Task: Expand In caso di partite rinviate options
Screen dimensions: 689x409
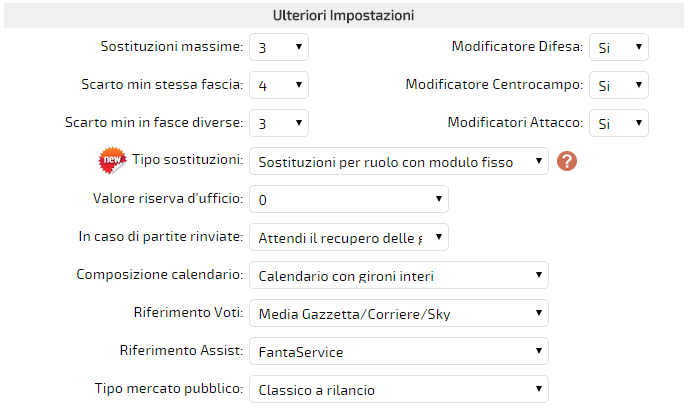Action: click(x=349, y=237)
